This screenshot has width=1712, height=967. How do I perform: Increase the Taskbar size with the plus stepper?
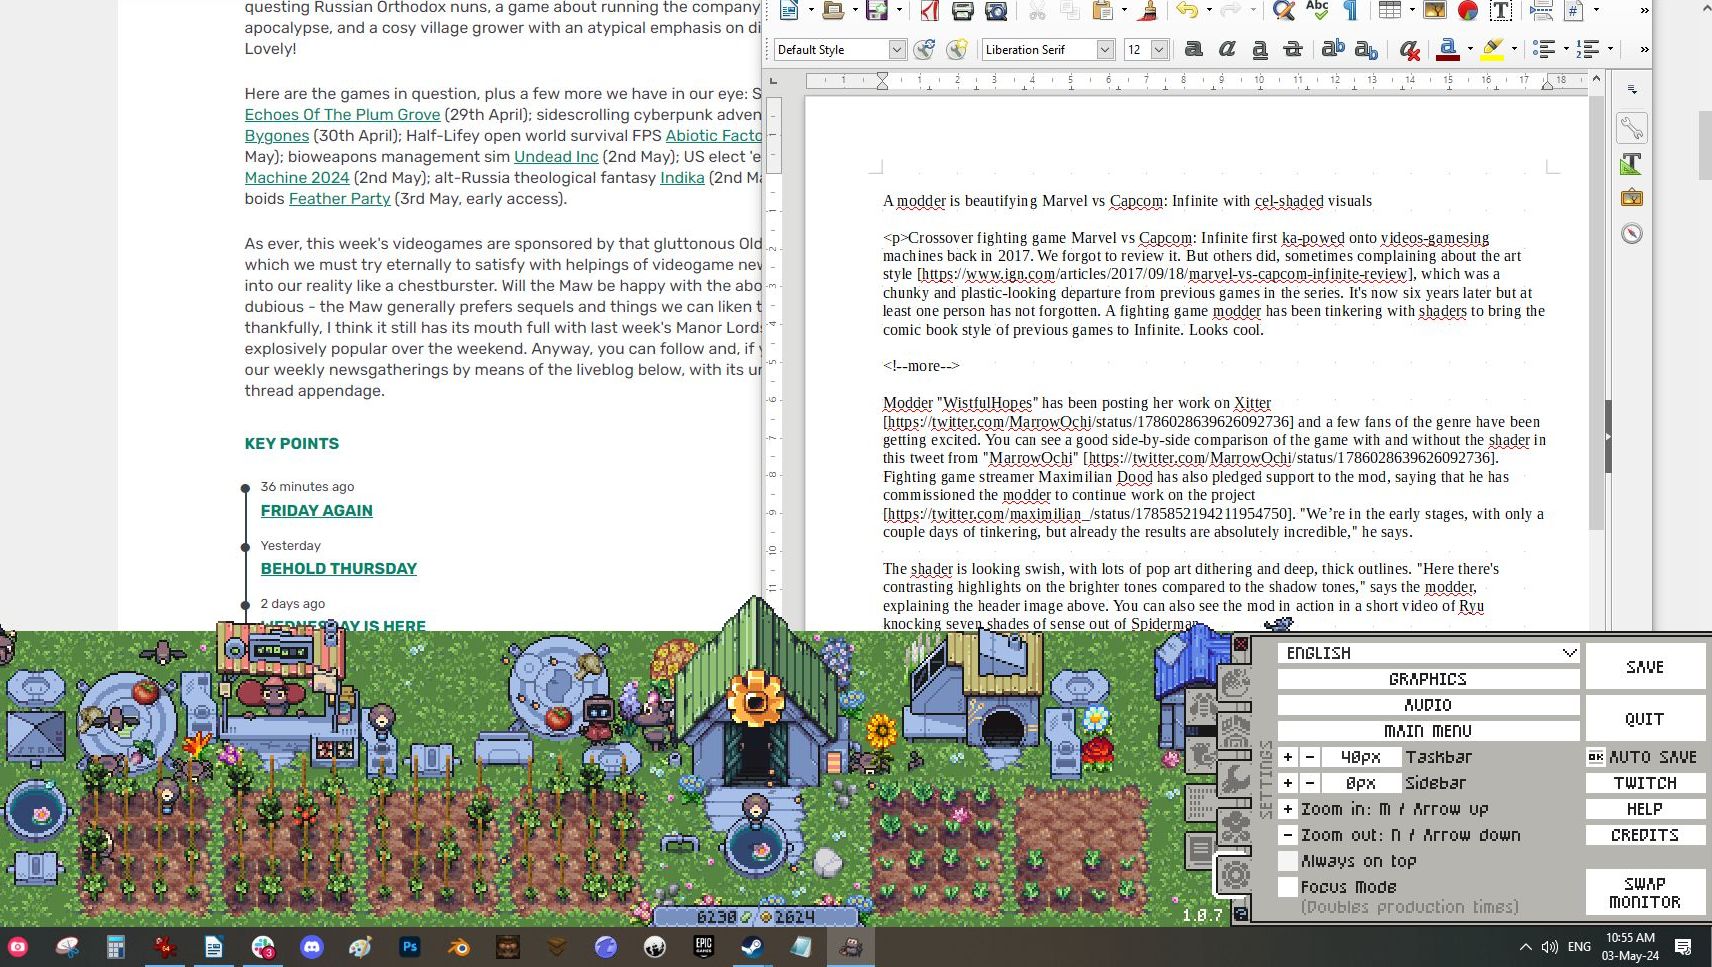click(1288, 757)
